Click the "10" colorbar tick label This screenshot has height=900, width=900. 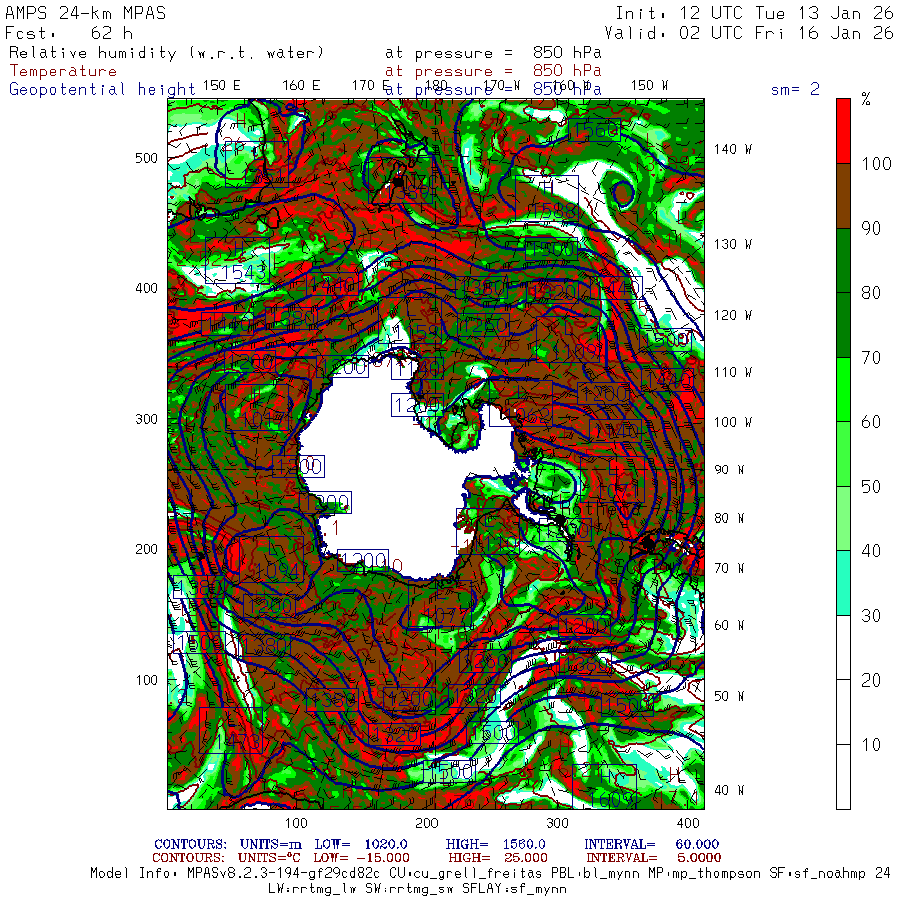click(871, 745)
